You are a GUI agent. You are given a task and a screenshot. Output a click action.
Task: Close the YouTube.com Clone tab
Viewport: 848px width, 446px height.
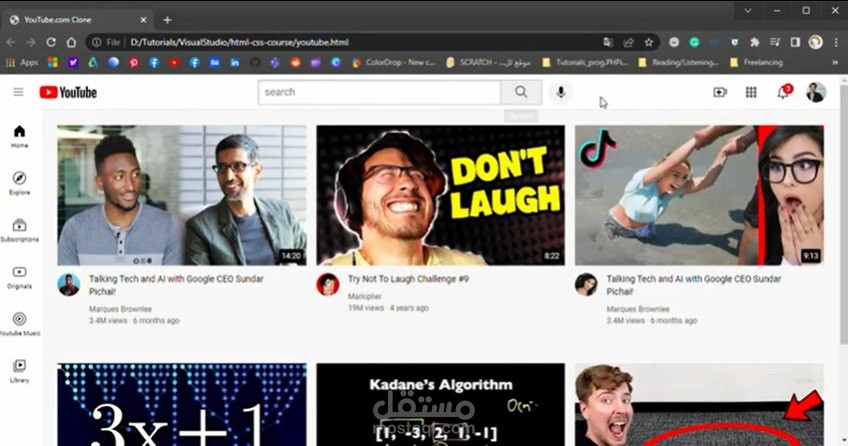coord(143,20)
